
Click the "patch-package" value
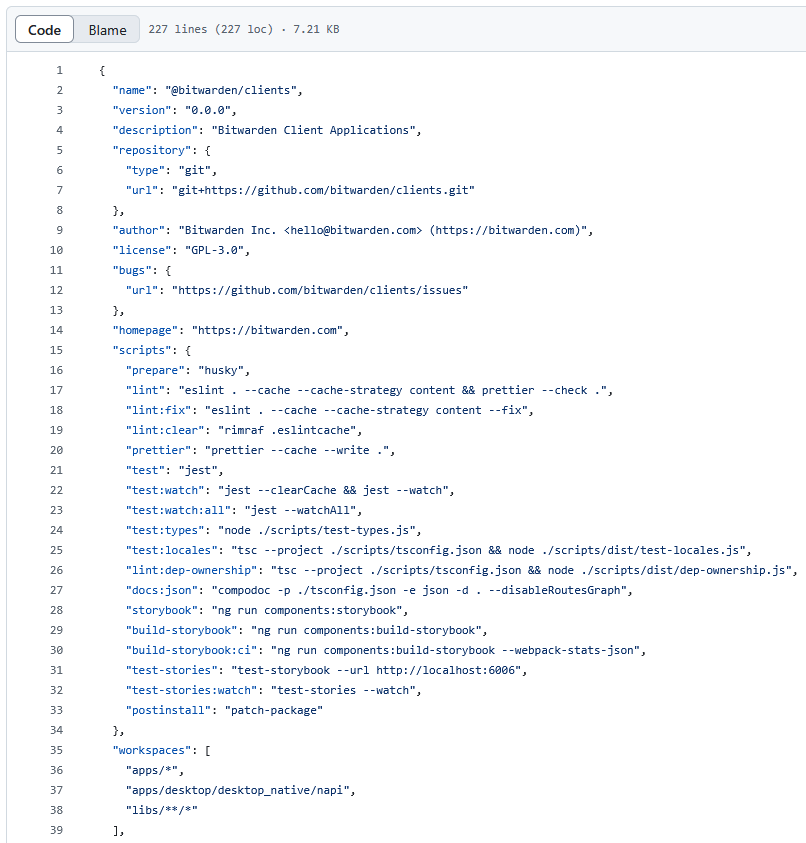[274, 710]
